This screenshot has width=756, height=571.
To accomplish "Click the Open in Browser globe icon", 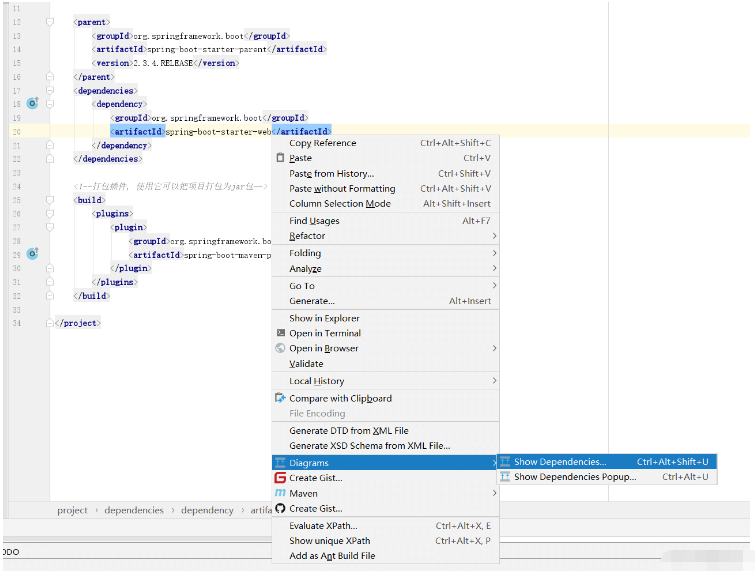I will [280, 348].
